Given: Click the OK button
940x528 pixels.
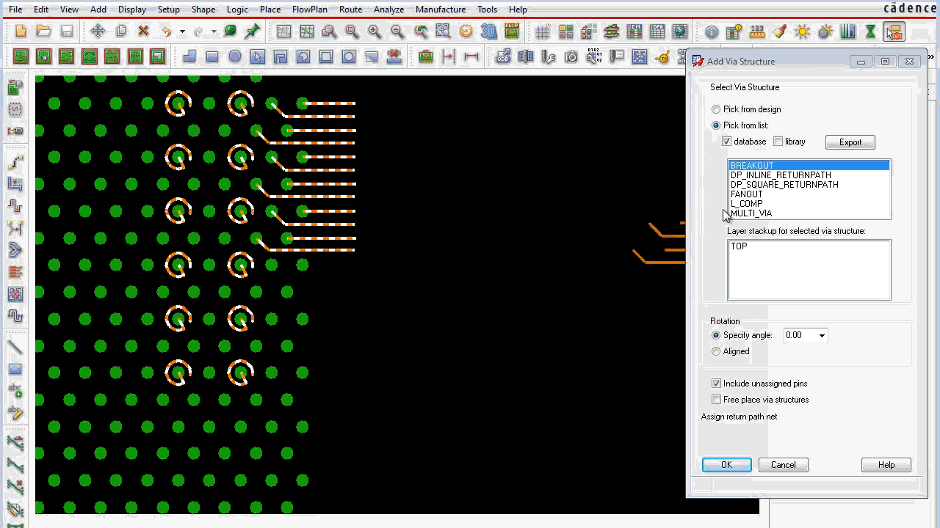Looking at the screenshot, I should [727, 464].
